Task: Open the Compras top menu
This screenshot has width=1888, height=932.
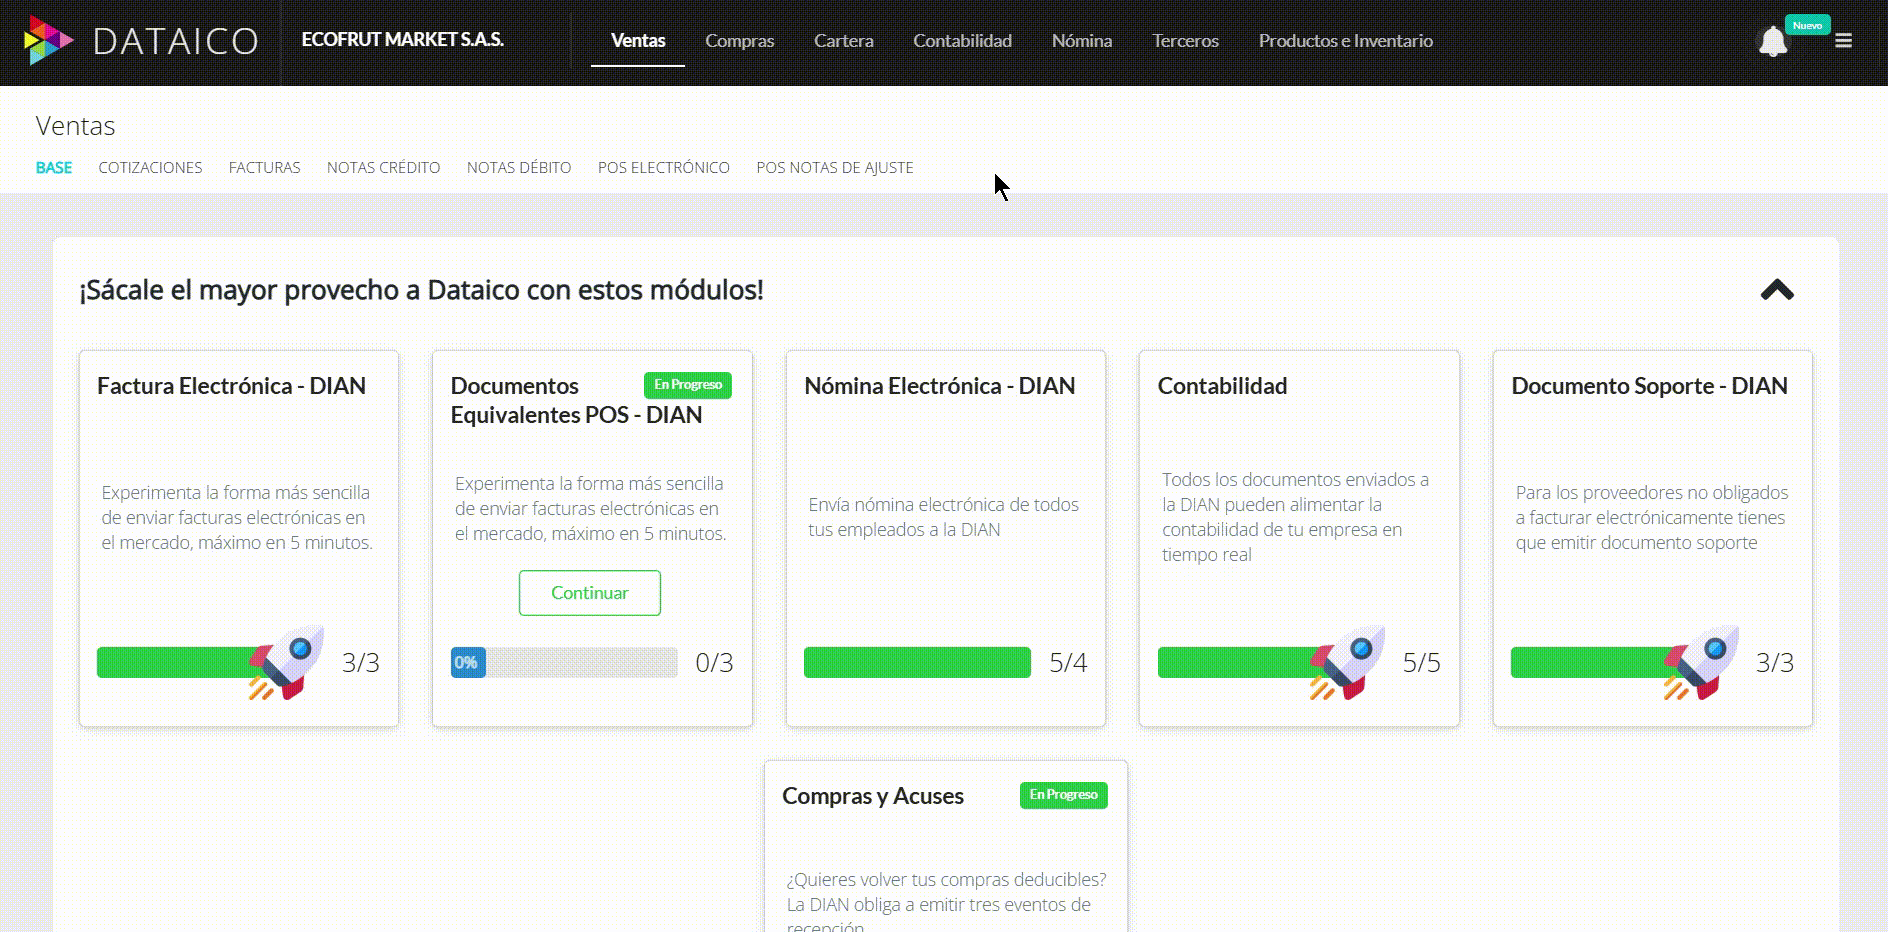Action: click(739, 41)
